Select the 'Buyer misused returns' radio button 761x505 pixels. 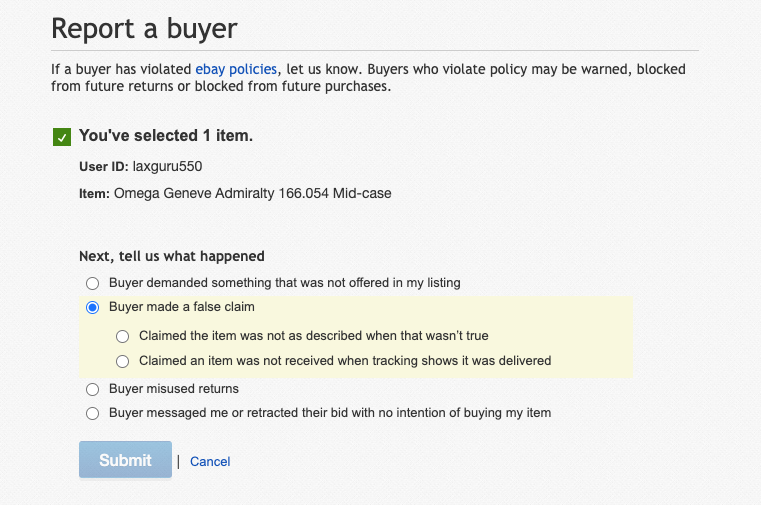[x=93, y=388]
